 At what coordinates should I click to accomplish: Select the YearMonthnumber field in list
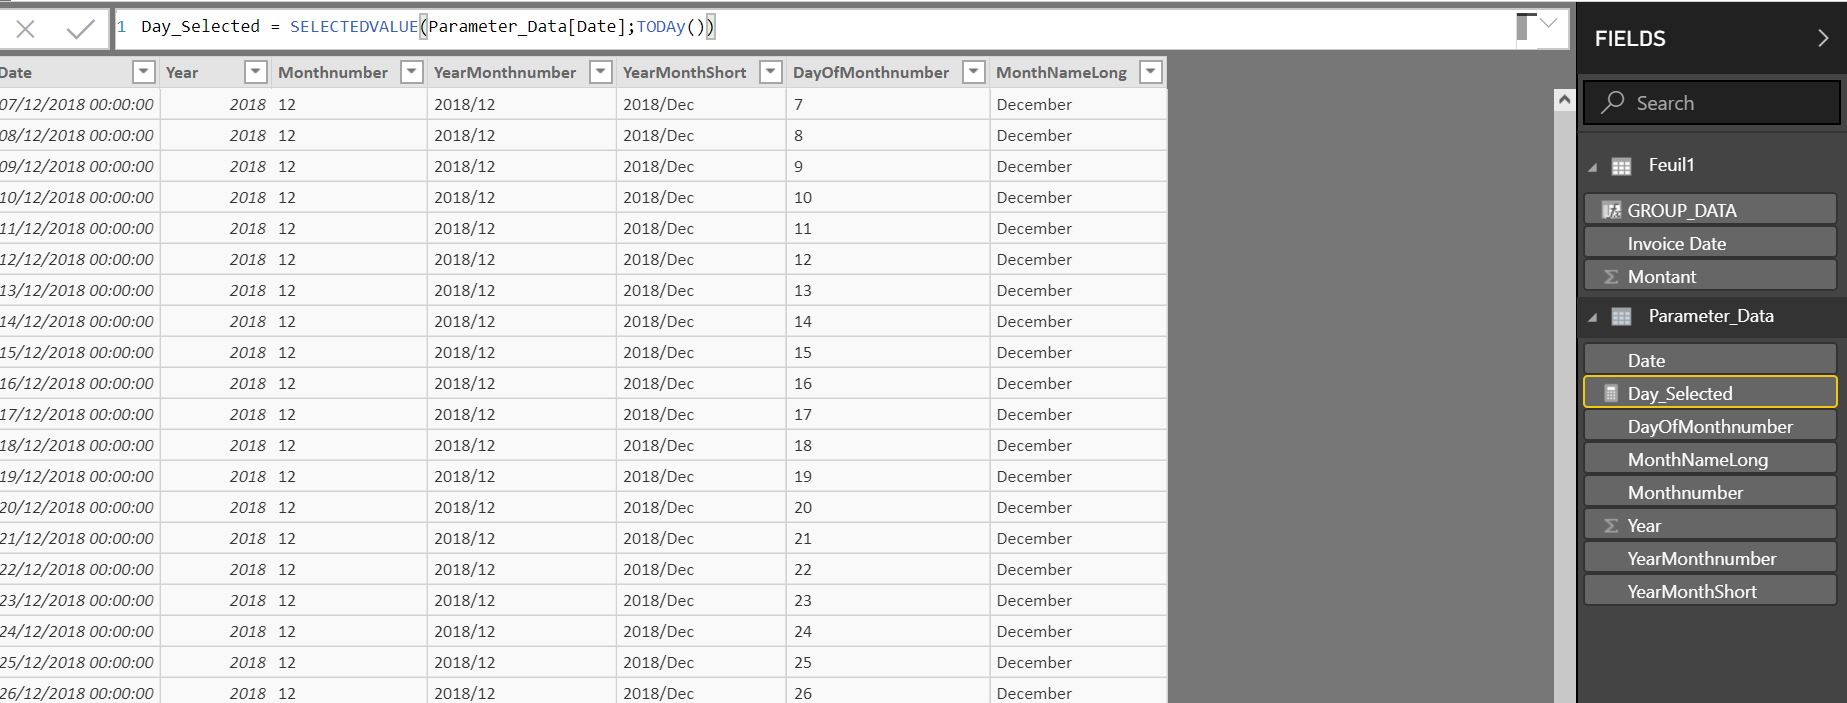(1710, 558)
